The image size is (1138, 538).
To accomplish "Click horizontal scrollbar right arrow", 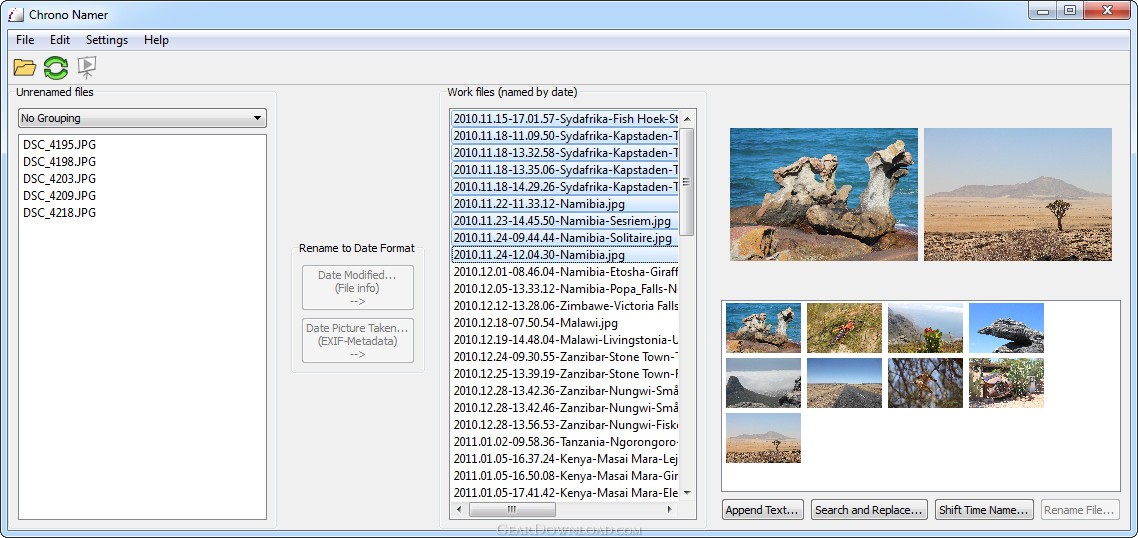I will point(670,510).
